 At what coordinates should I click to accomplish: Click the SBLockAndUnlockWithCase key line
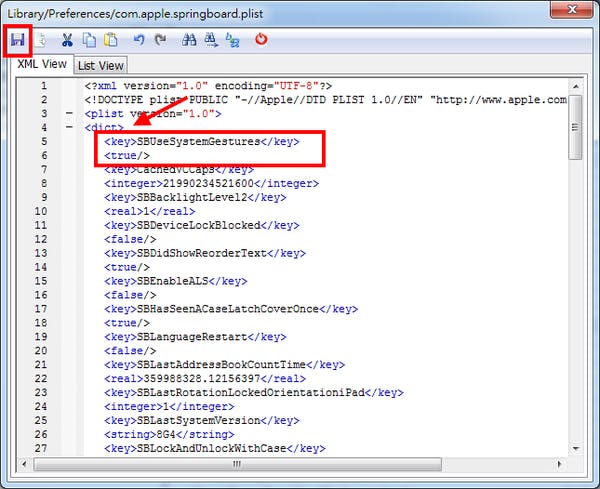(215, 448)
